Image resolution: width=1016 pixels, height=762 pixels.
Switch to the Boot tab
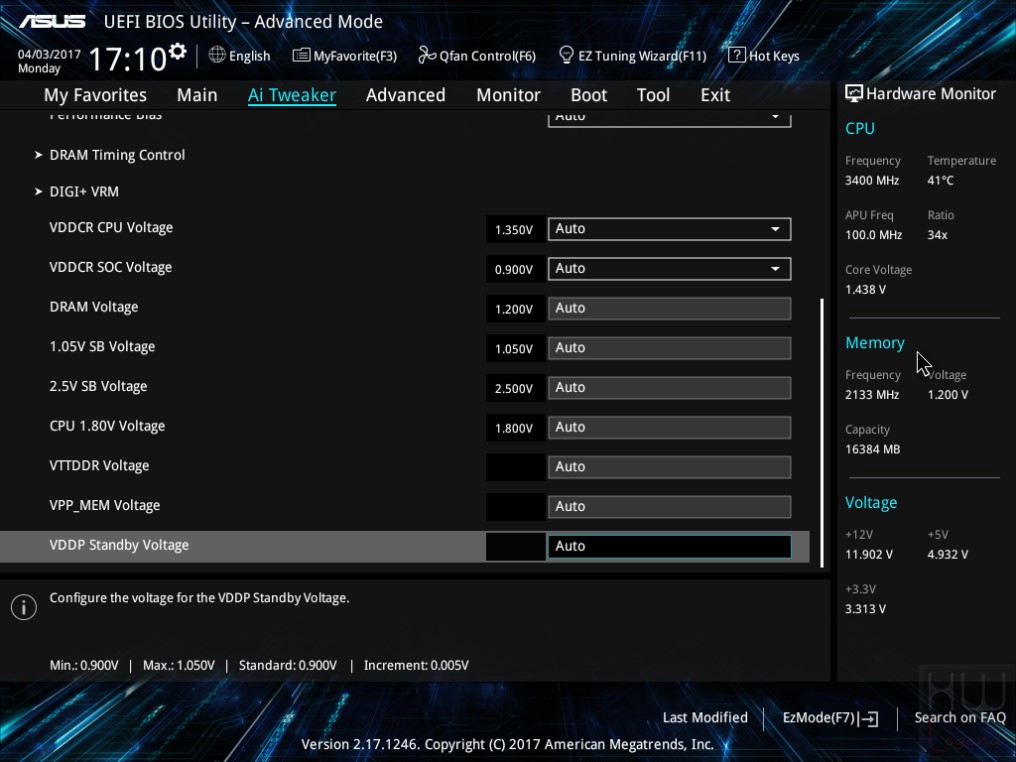pos(588,95)
